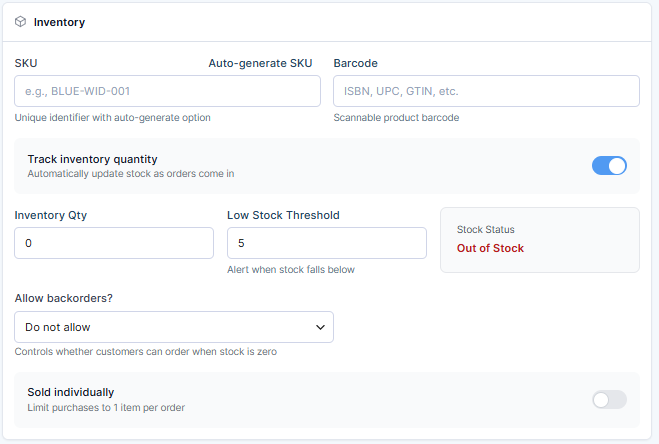Enable the Sold individually toggle
The height and width of the screenshot is (444, 659).
[609, 399]
